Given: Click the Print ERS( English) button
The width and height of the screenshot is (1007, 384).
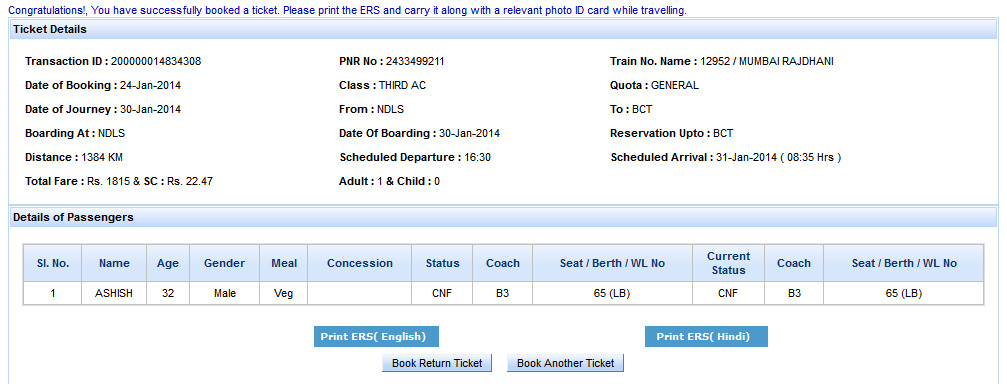Looking at the screenshot, I should click(376, 336).
